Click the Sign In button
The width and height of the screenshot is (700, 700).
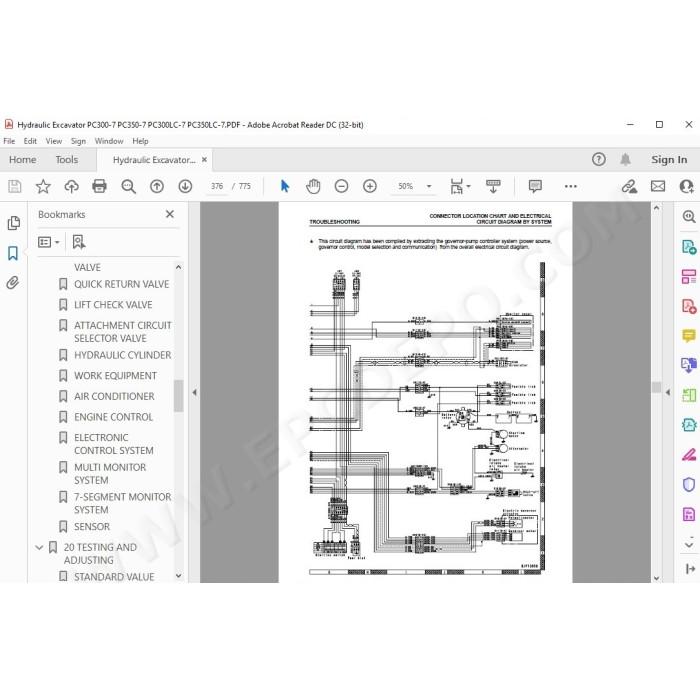669,159
